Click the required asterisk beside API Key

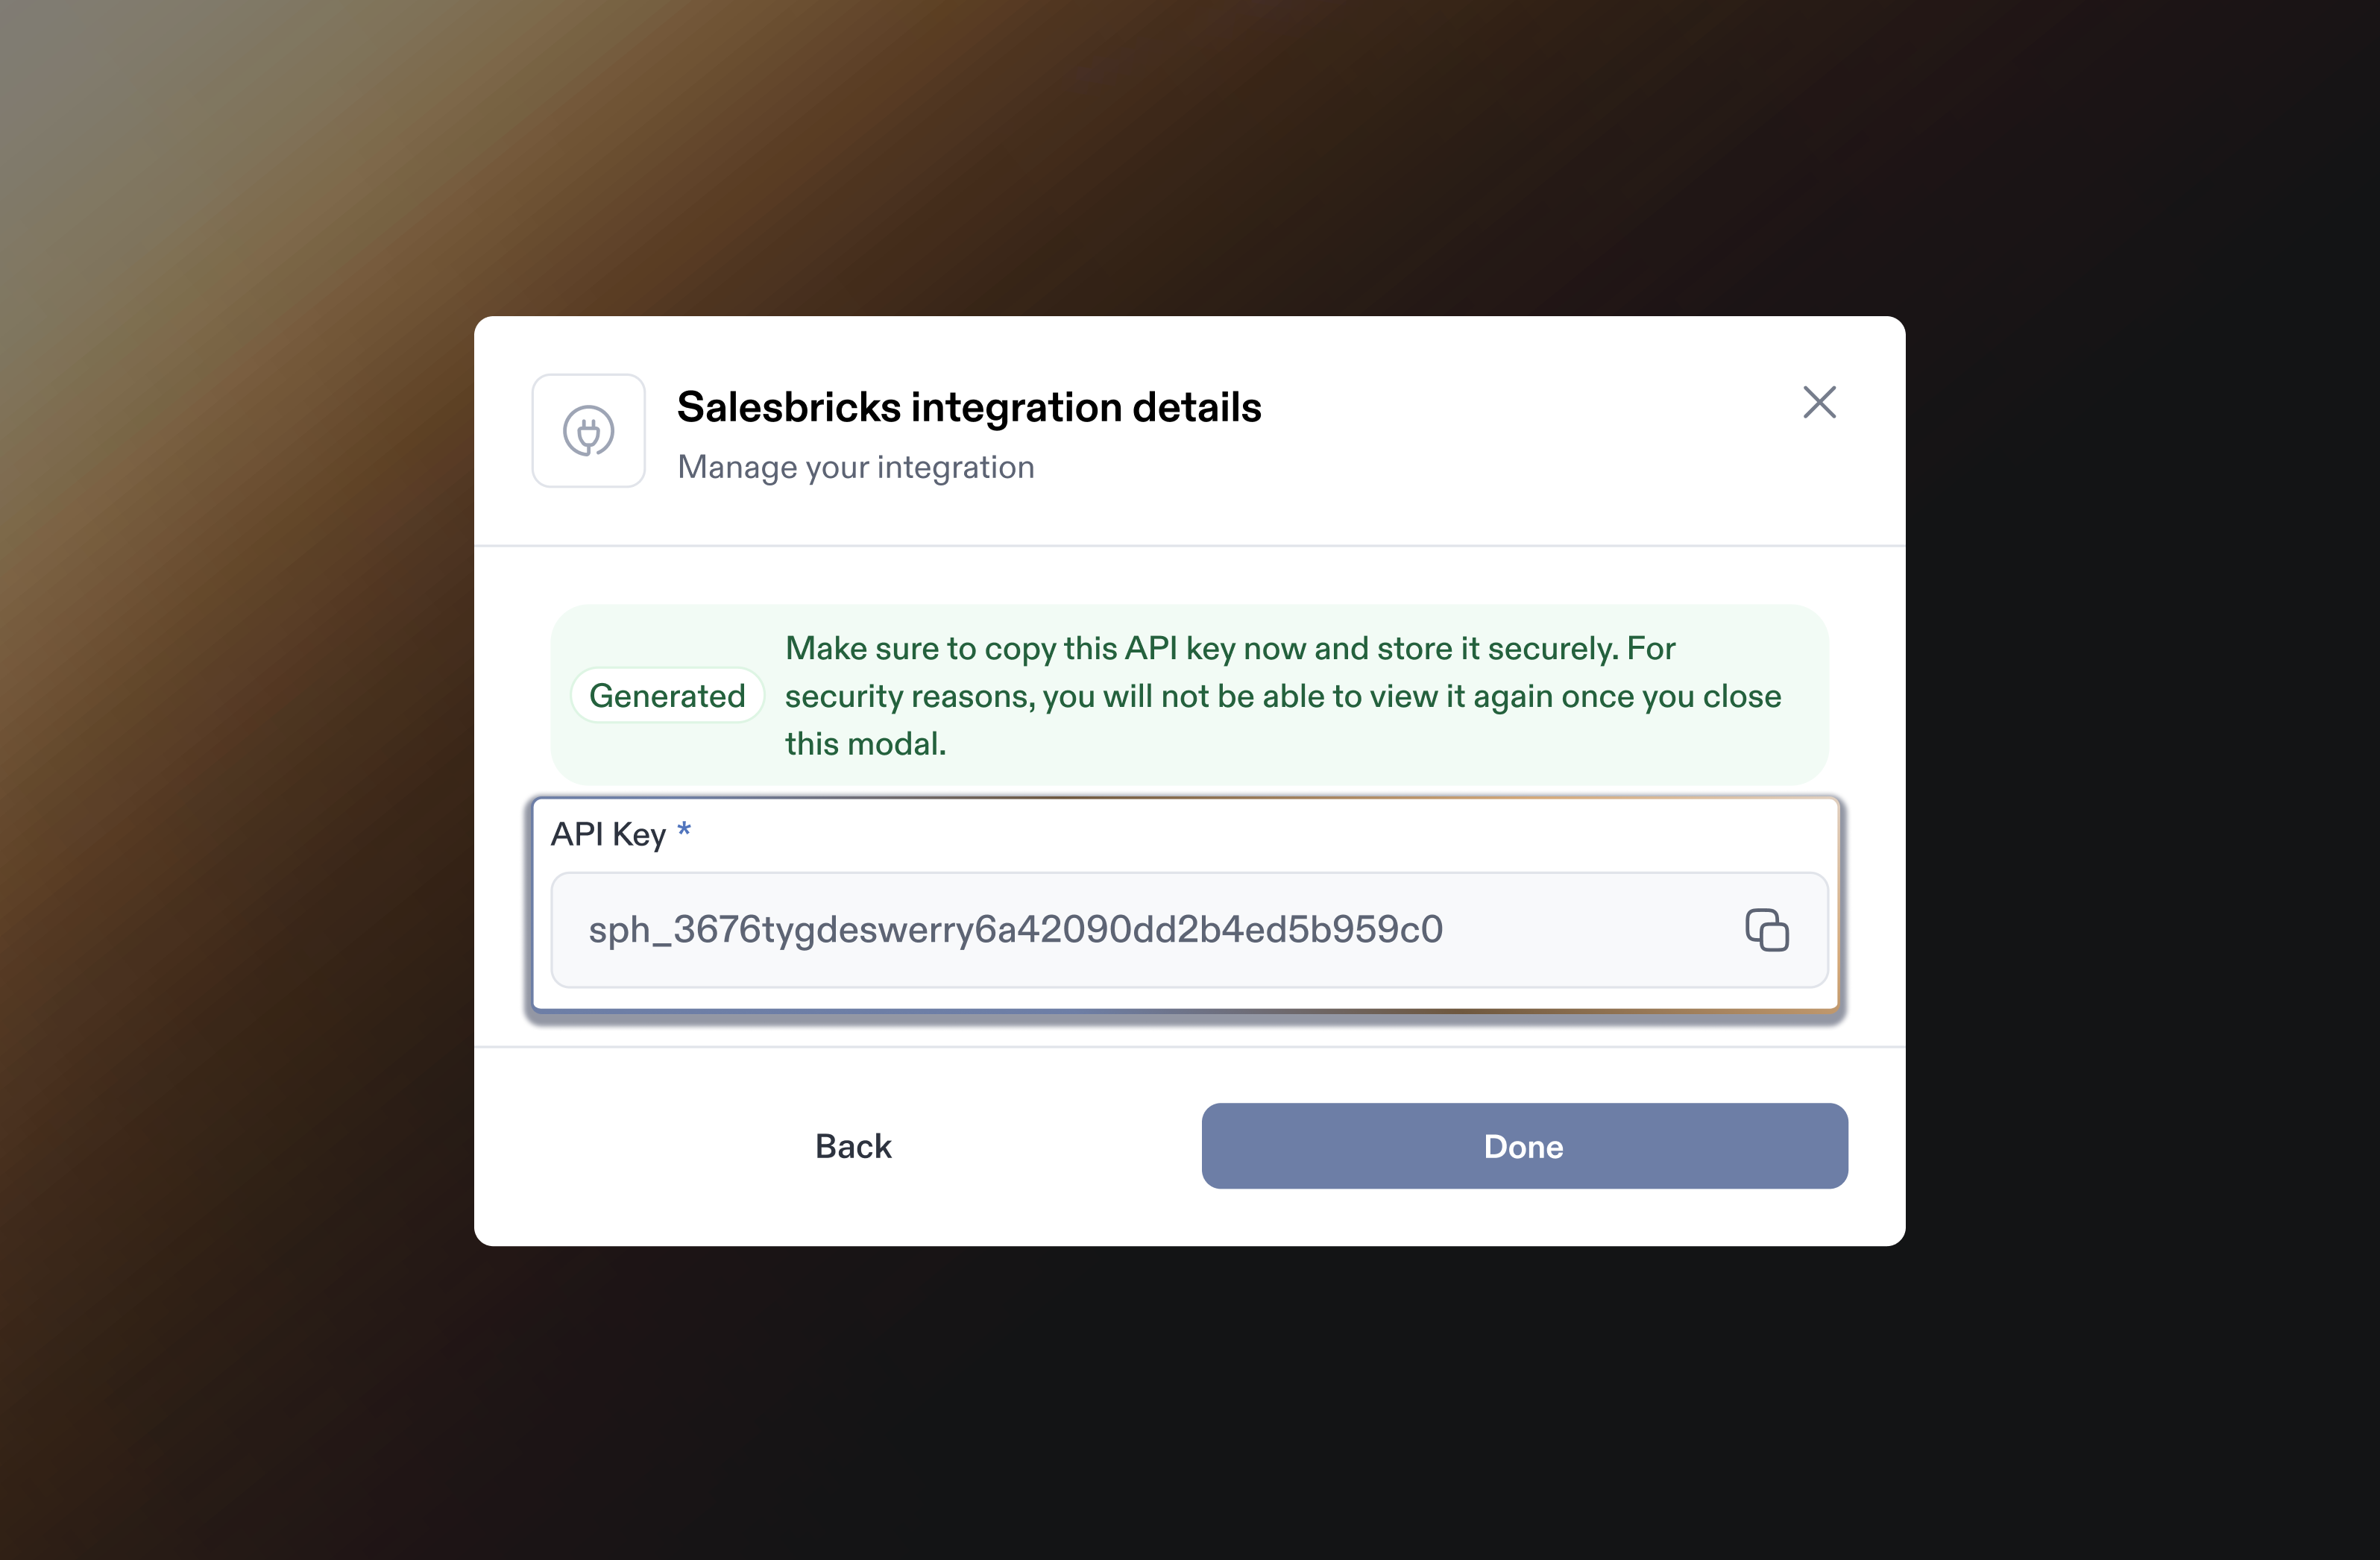click(x=684, y=831)
